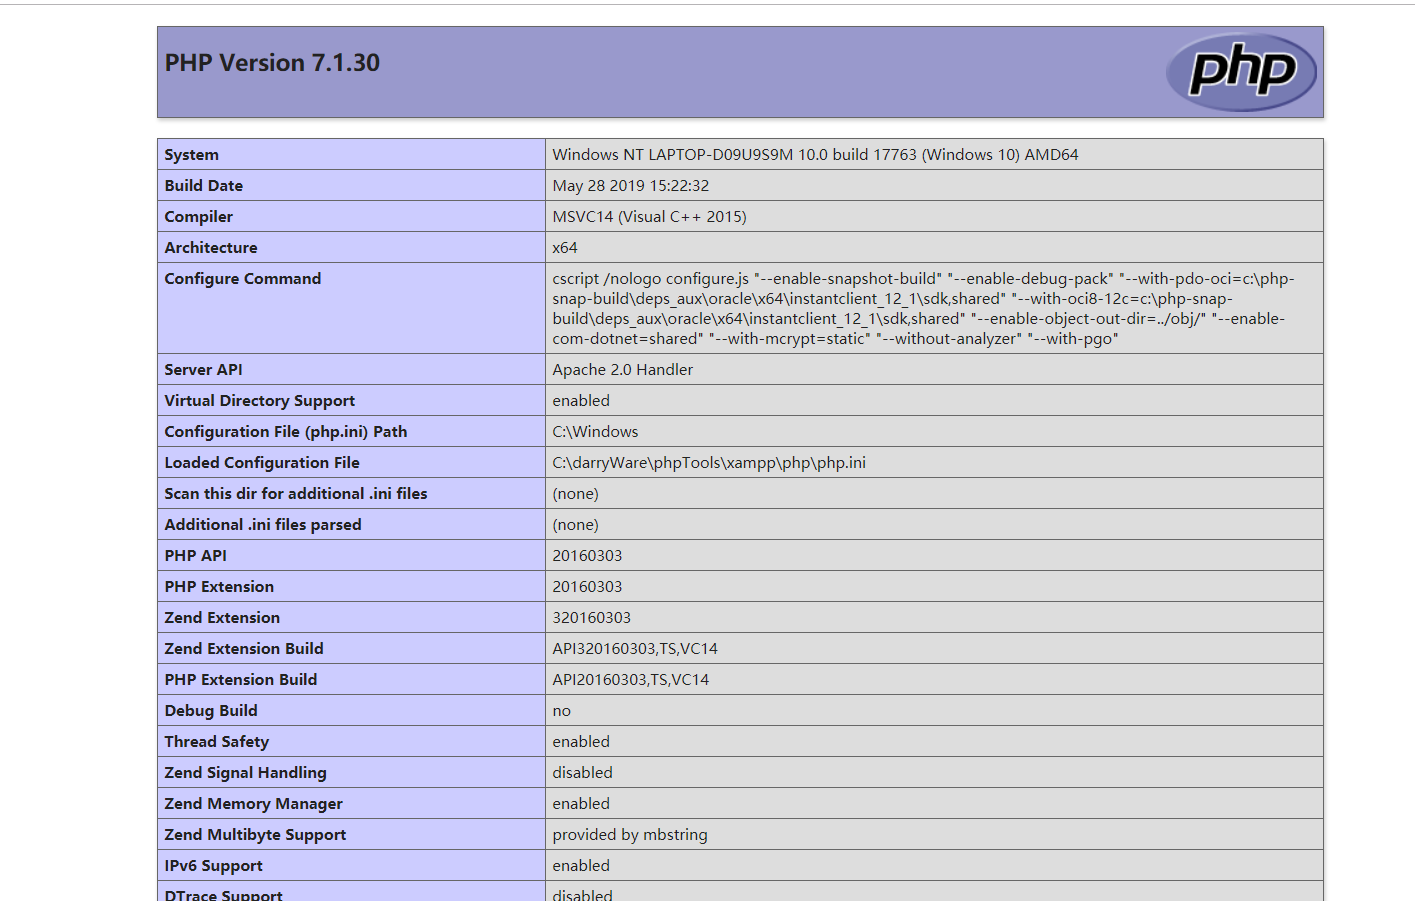
Task: Click the cscript configure.js command text
Action: click(924, 309)
